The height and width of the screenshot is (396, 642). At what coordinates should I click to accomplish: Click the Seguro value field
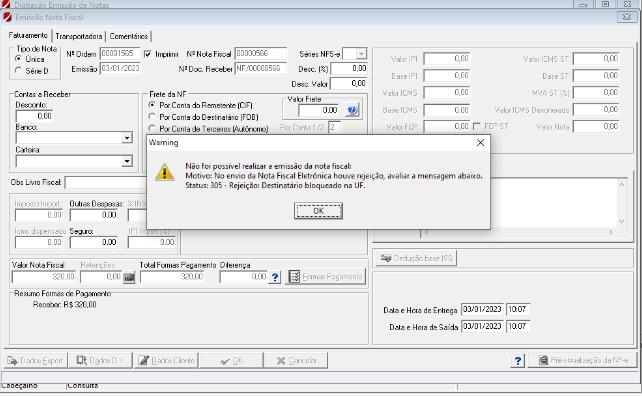point(93,242)
